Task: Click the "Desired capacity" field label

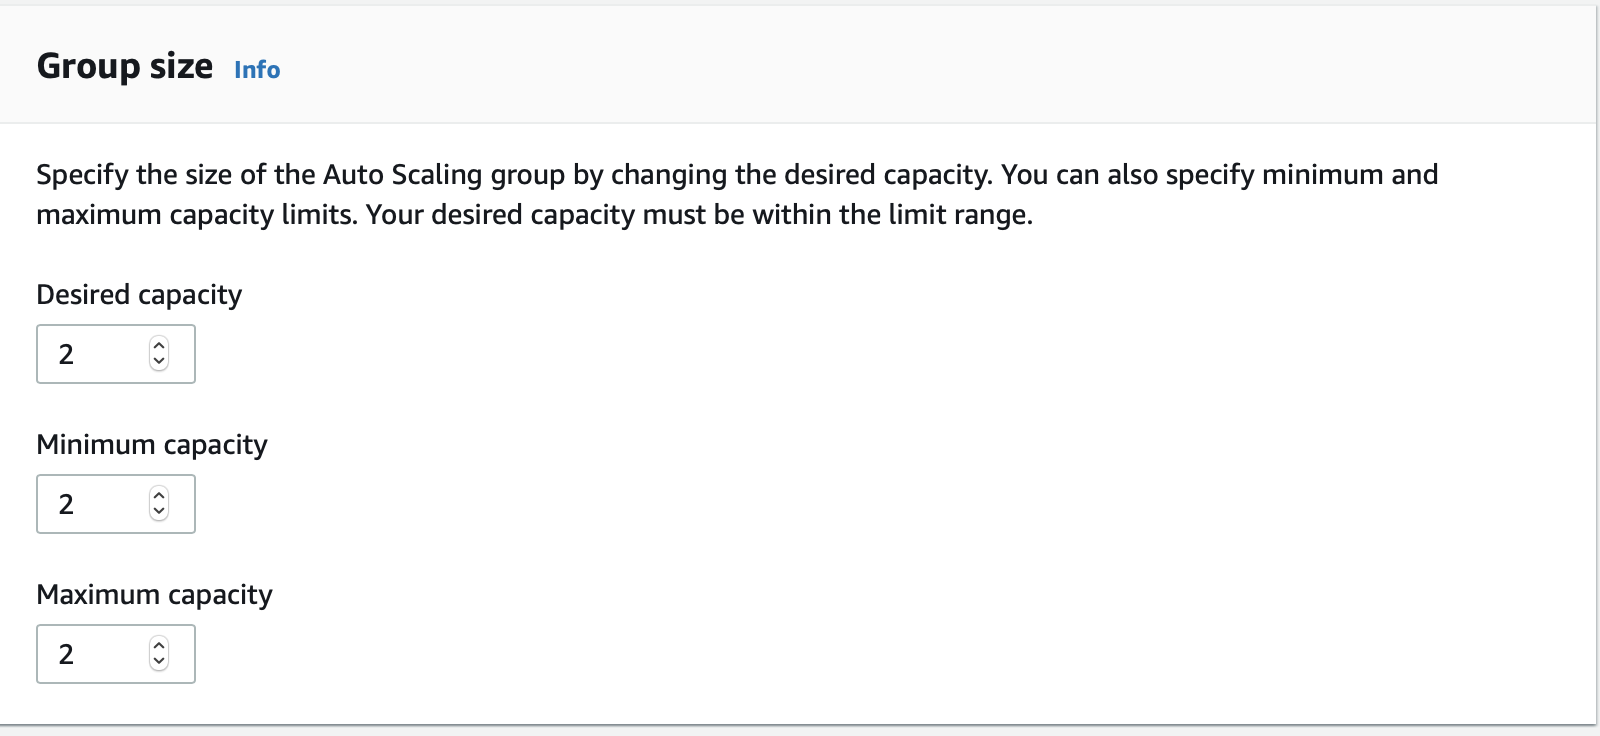Action: click(139, 295)
